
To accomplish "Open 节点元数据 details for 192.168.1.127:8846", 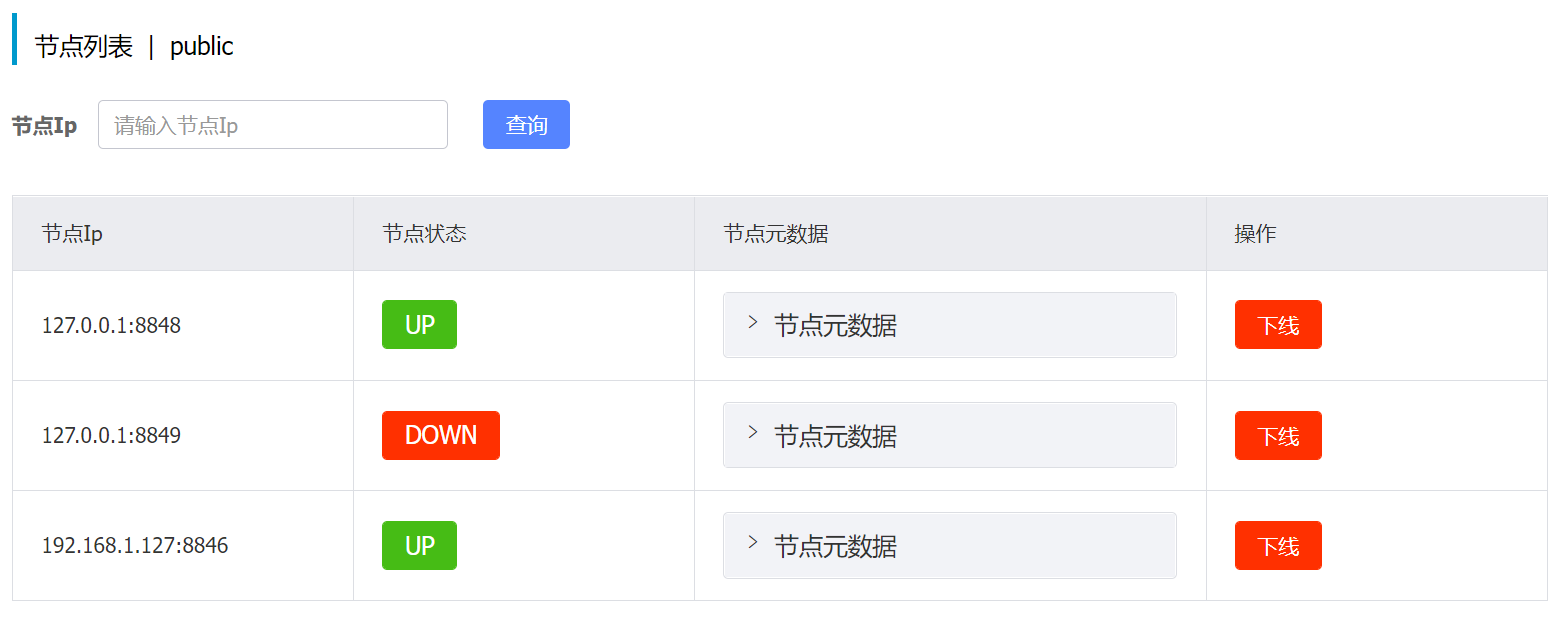I will point(948,546).
